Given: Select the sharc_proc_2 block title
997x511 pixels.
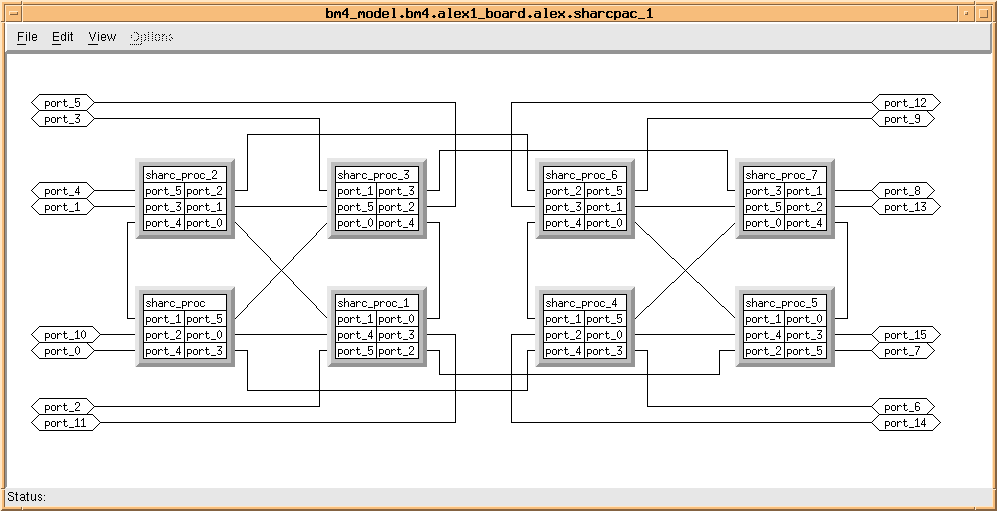Looking at the screenshot, I should tap(185, 175).
